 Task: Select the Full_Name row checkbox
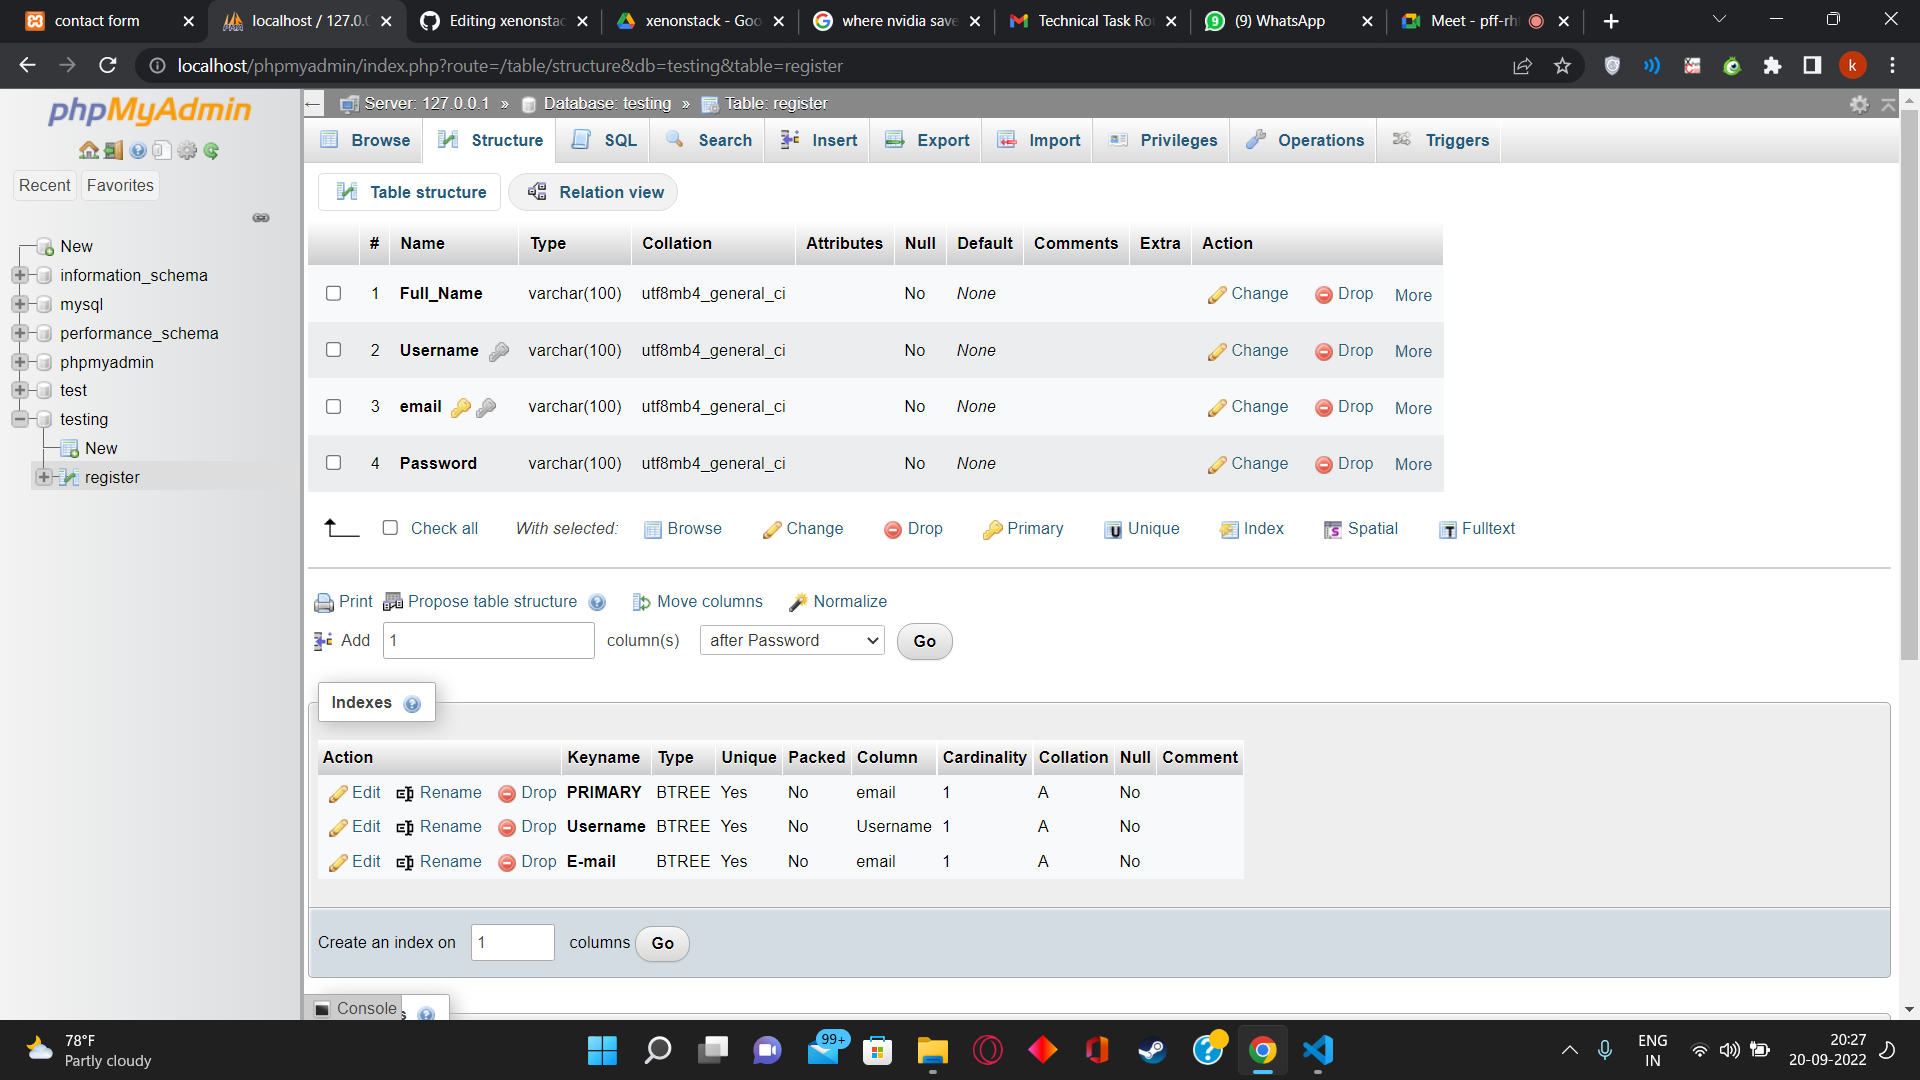pyautogui.click(x=333, y=293)
